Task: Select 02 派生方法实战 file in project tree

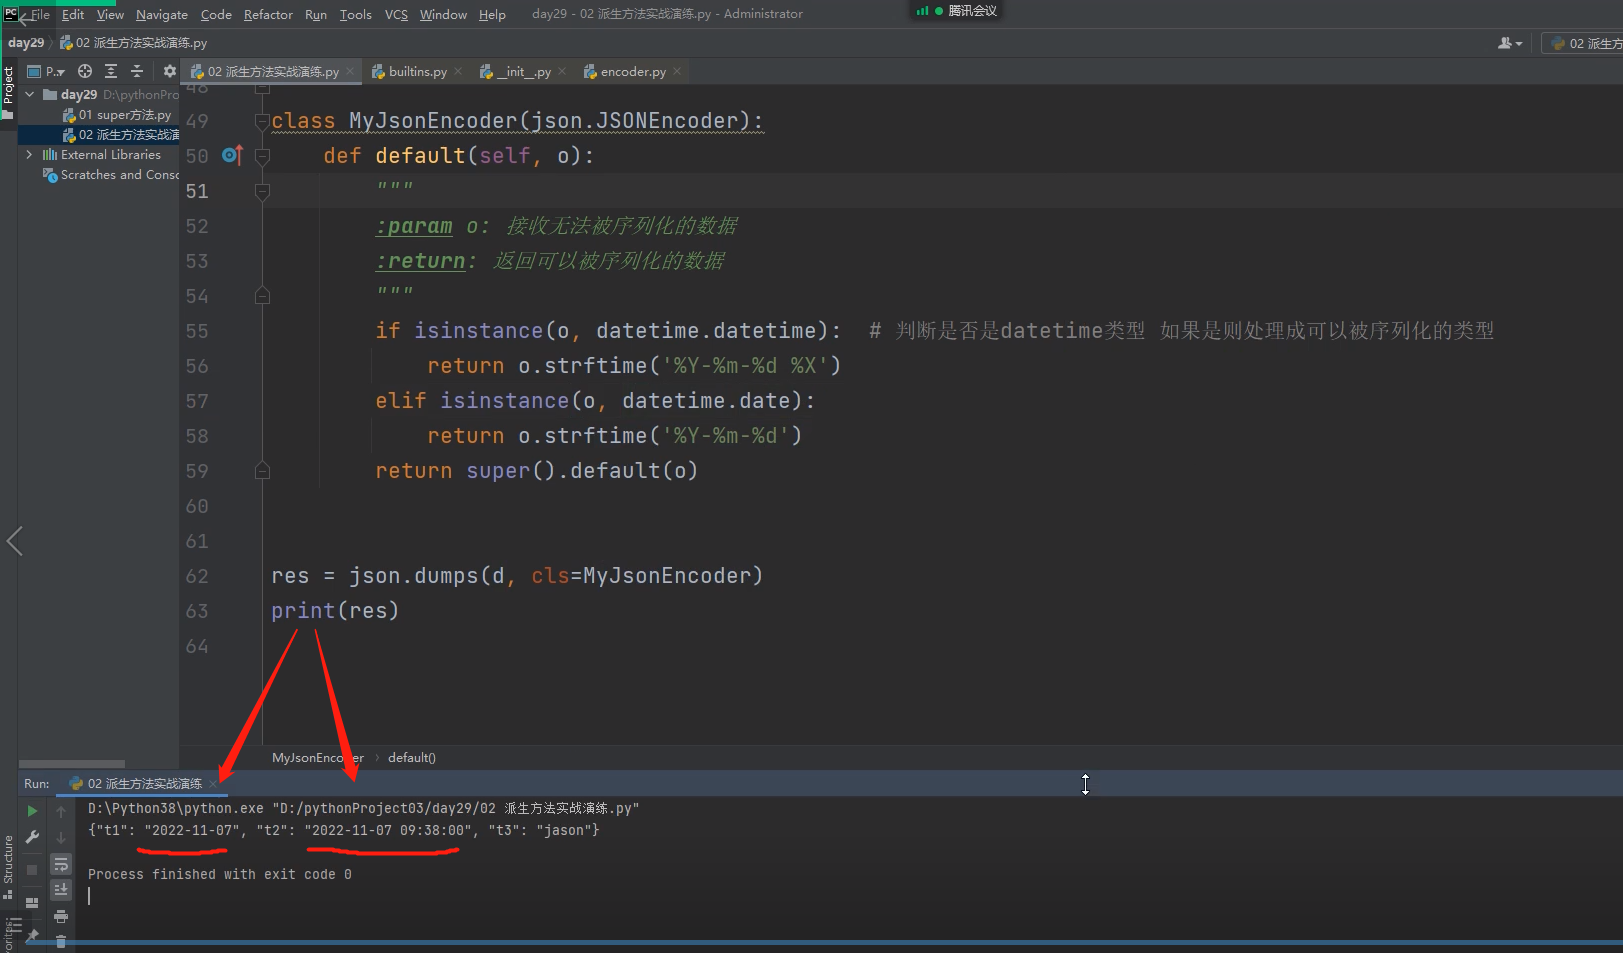Action: pyautogui.click(x=121, y=135)
